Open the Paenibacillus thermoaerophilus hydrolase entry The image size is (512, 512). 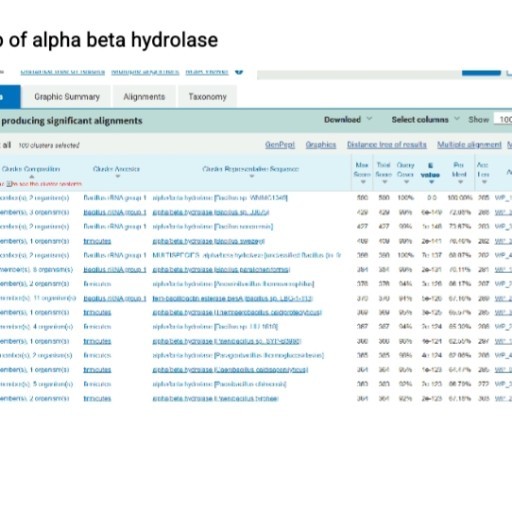pyautogui.click(x=233, y=284)
